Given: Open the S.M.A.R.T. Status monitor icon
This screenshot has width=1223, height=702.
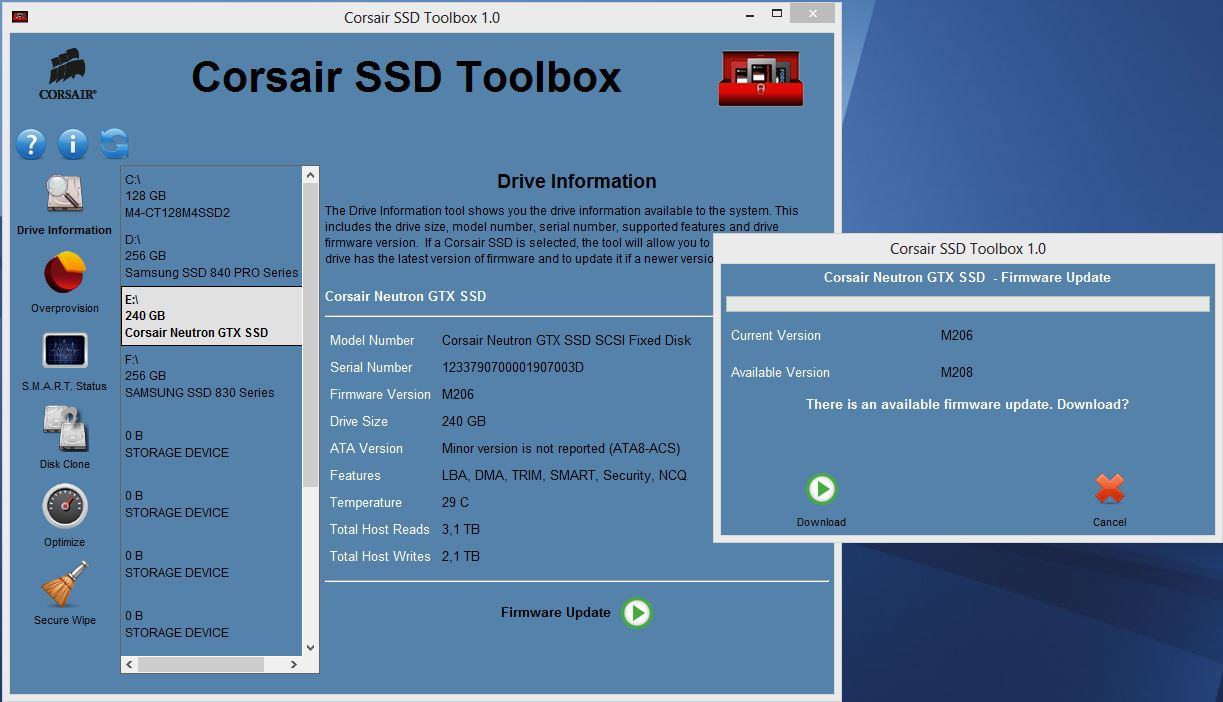Looking at the screenshot, I should 65,351.
